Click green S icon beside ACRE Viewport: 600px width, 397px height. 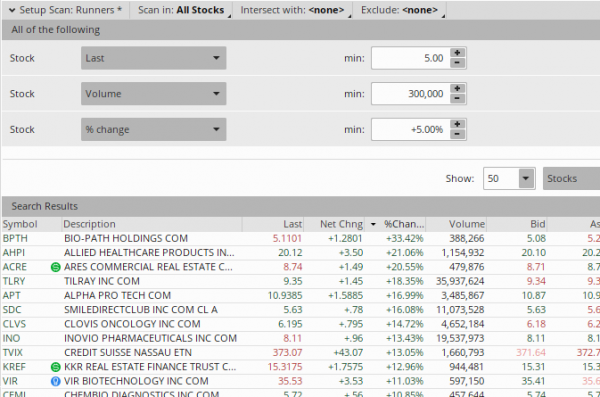pyautogui.click(x=55, y=267)
